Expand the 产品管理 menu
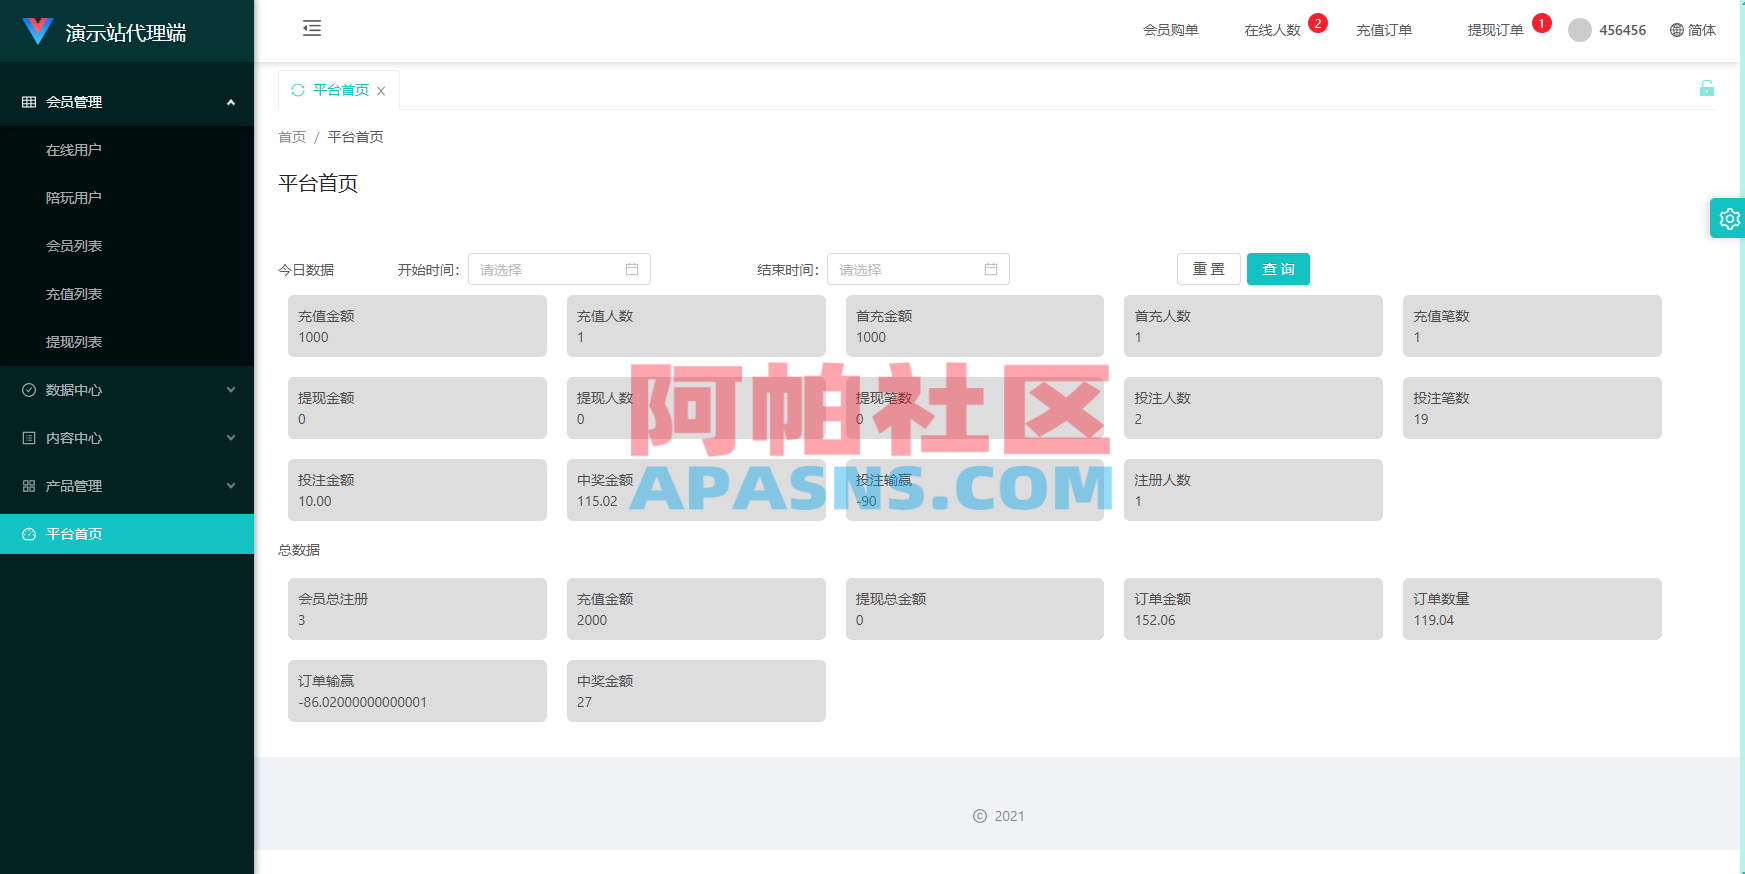The image size is (1745, 874). pyautogui.click(x=127, y=486)
